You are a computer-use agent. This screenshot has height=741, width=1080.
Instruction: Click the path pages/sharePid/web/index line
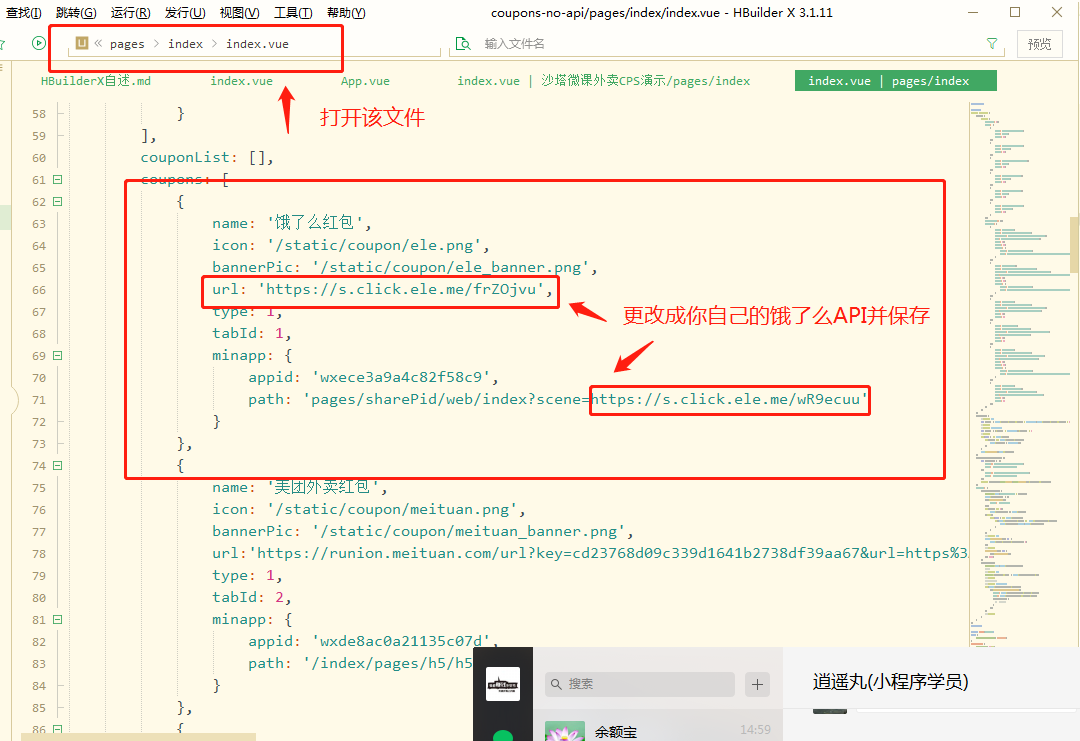(x=558, y=399)
